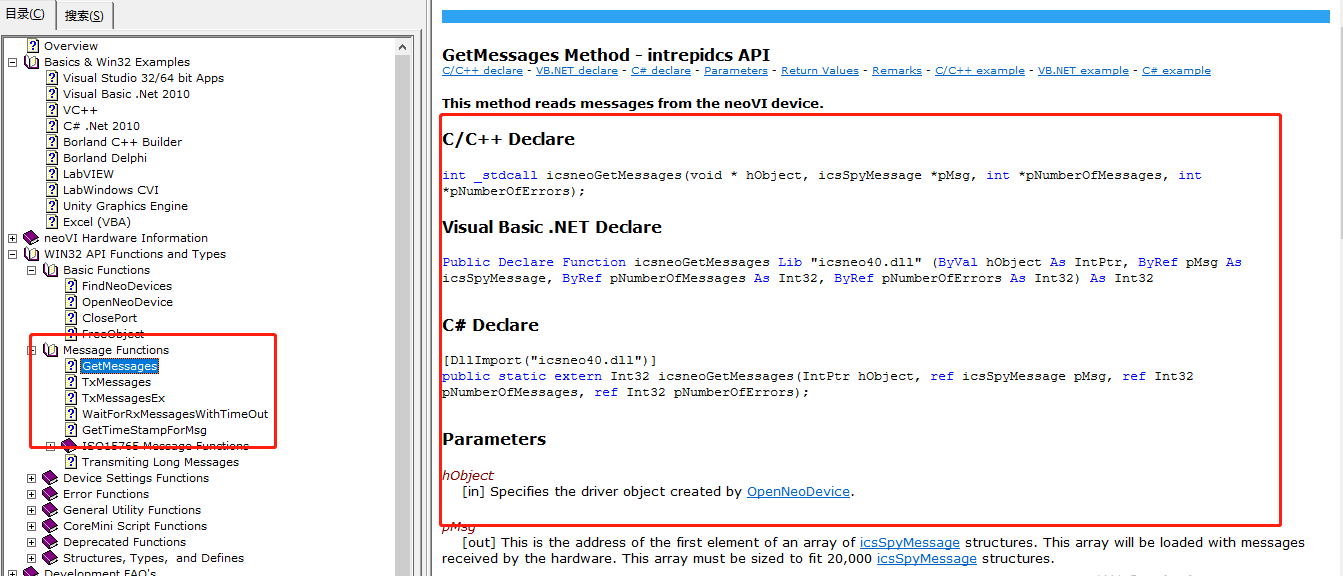
Task: Click page icon beside LabWindows CVI
Action: click(52, 190)
